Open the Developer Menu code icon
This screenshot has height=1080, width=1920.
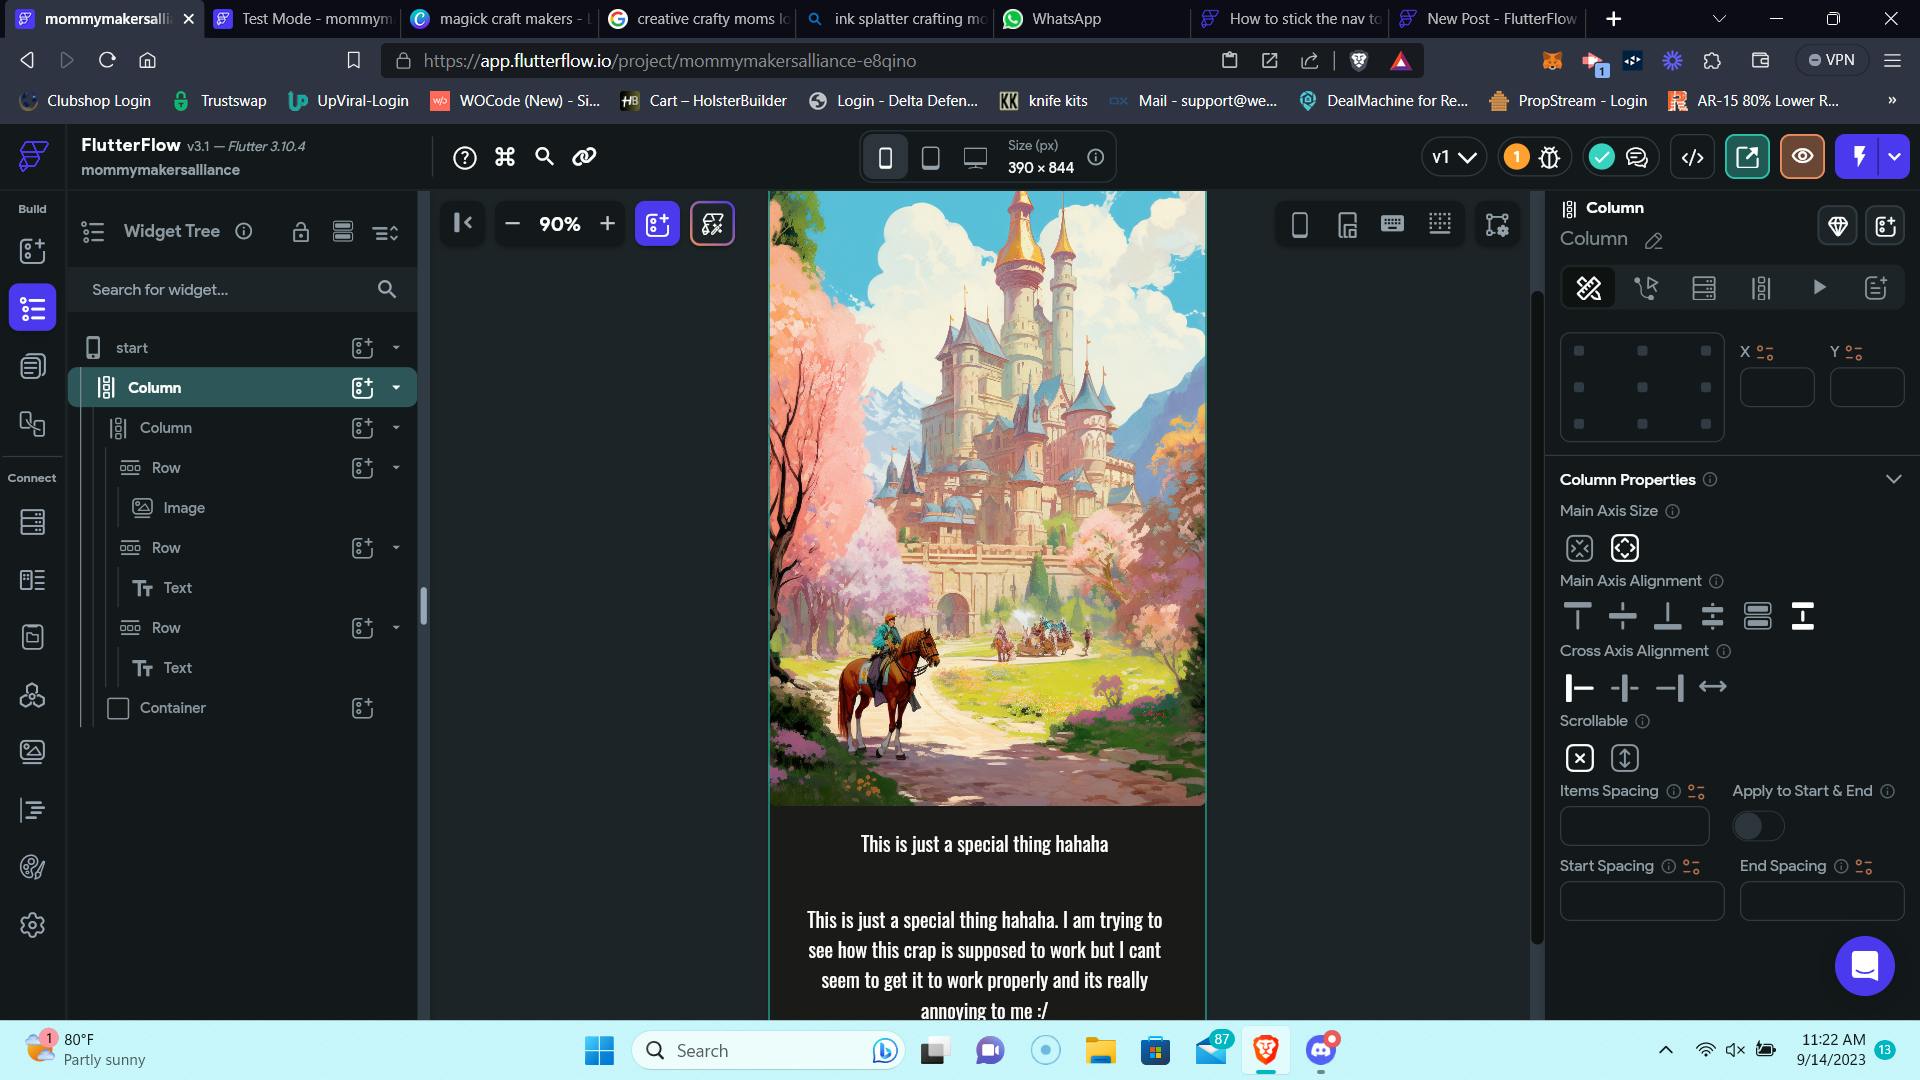[x=1692, y=157]
